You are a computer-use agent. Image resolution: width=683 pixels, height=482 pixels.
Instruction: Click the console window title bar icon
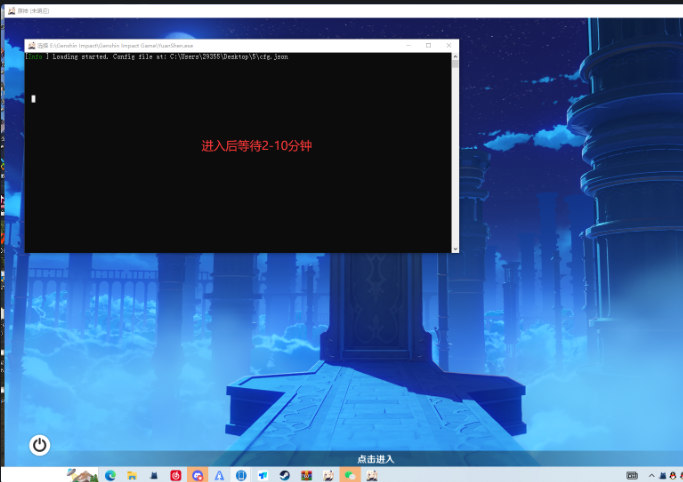[x=31, y=46]
